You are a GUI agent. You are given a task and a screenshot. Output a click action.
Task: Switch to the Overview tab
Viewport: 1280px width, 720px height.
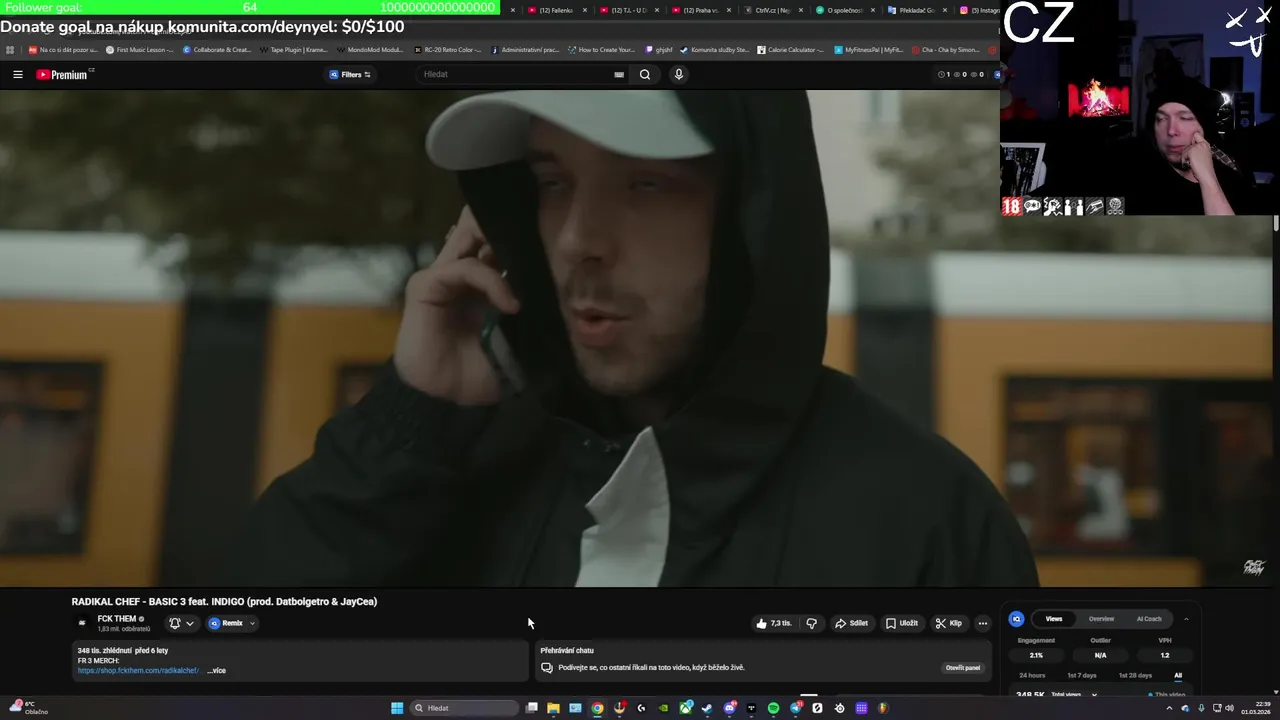pos(1101,619)
